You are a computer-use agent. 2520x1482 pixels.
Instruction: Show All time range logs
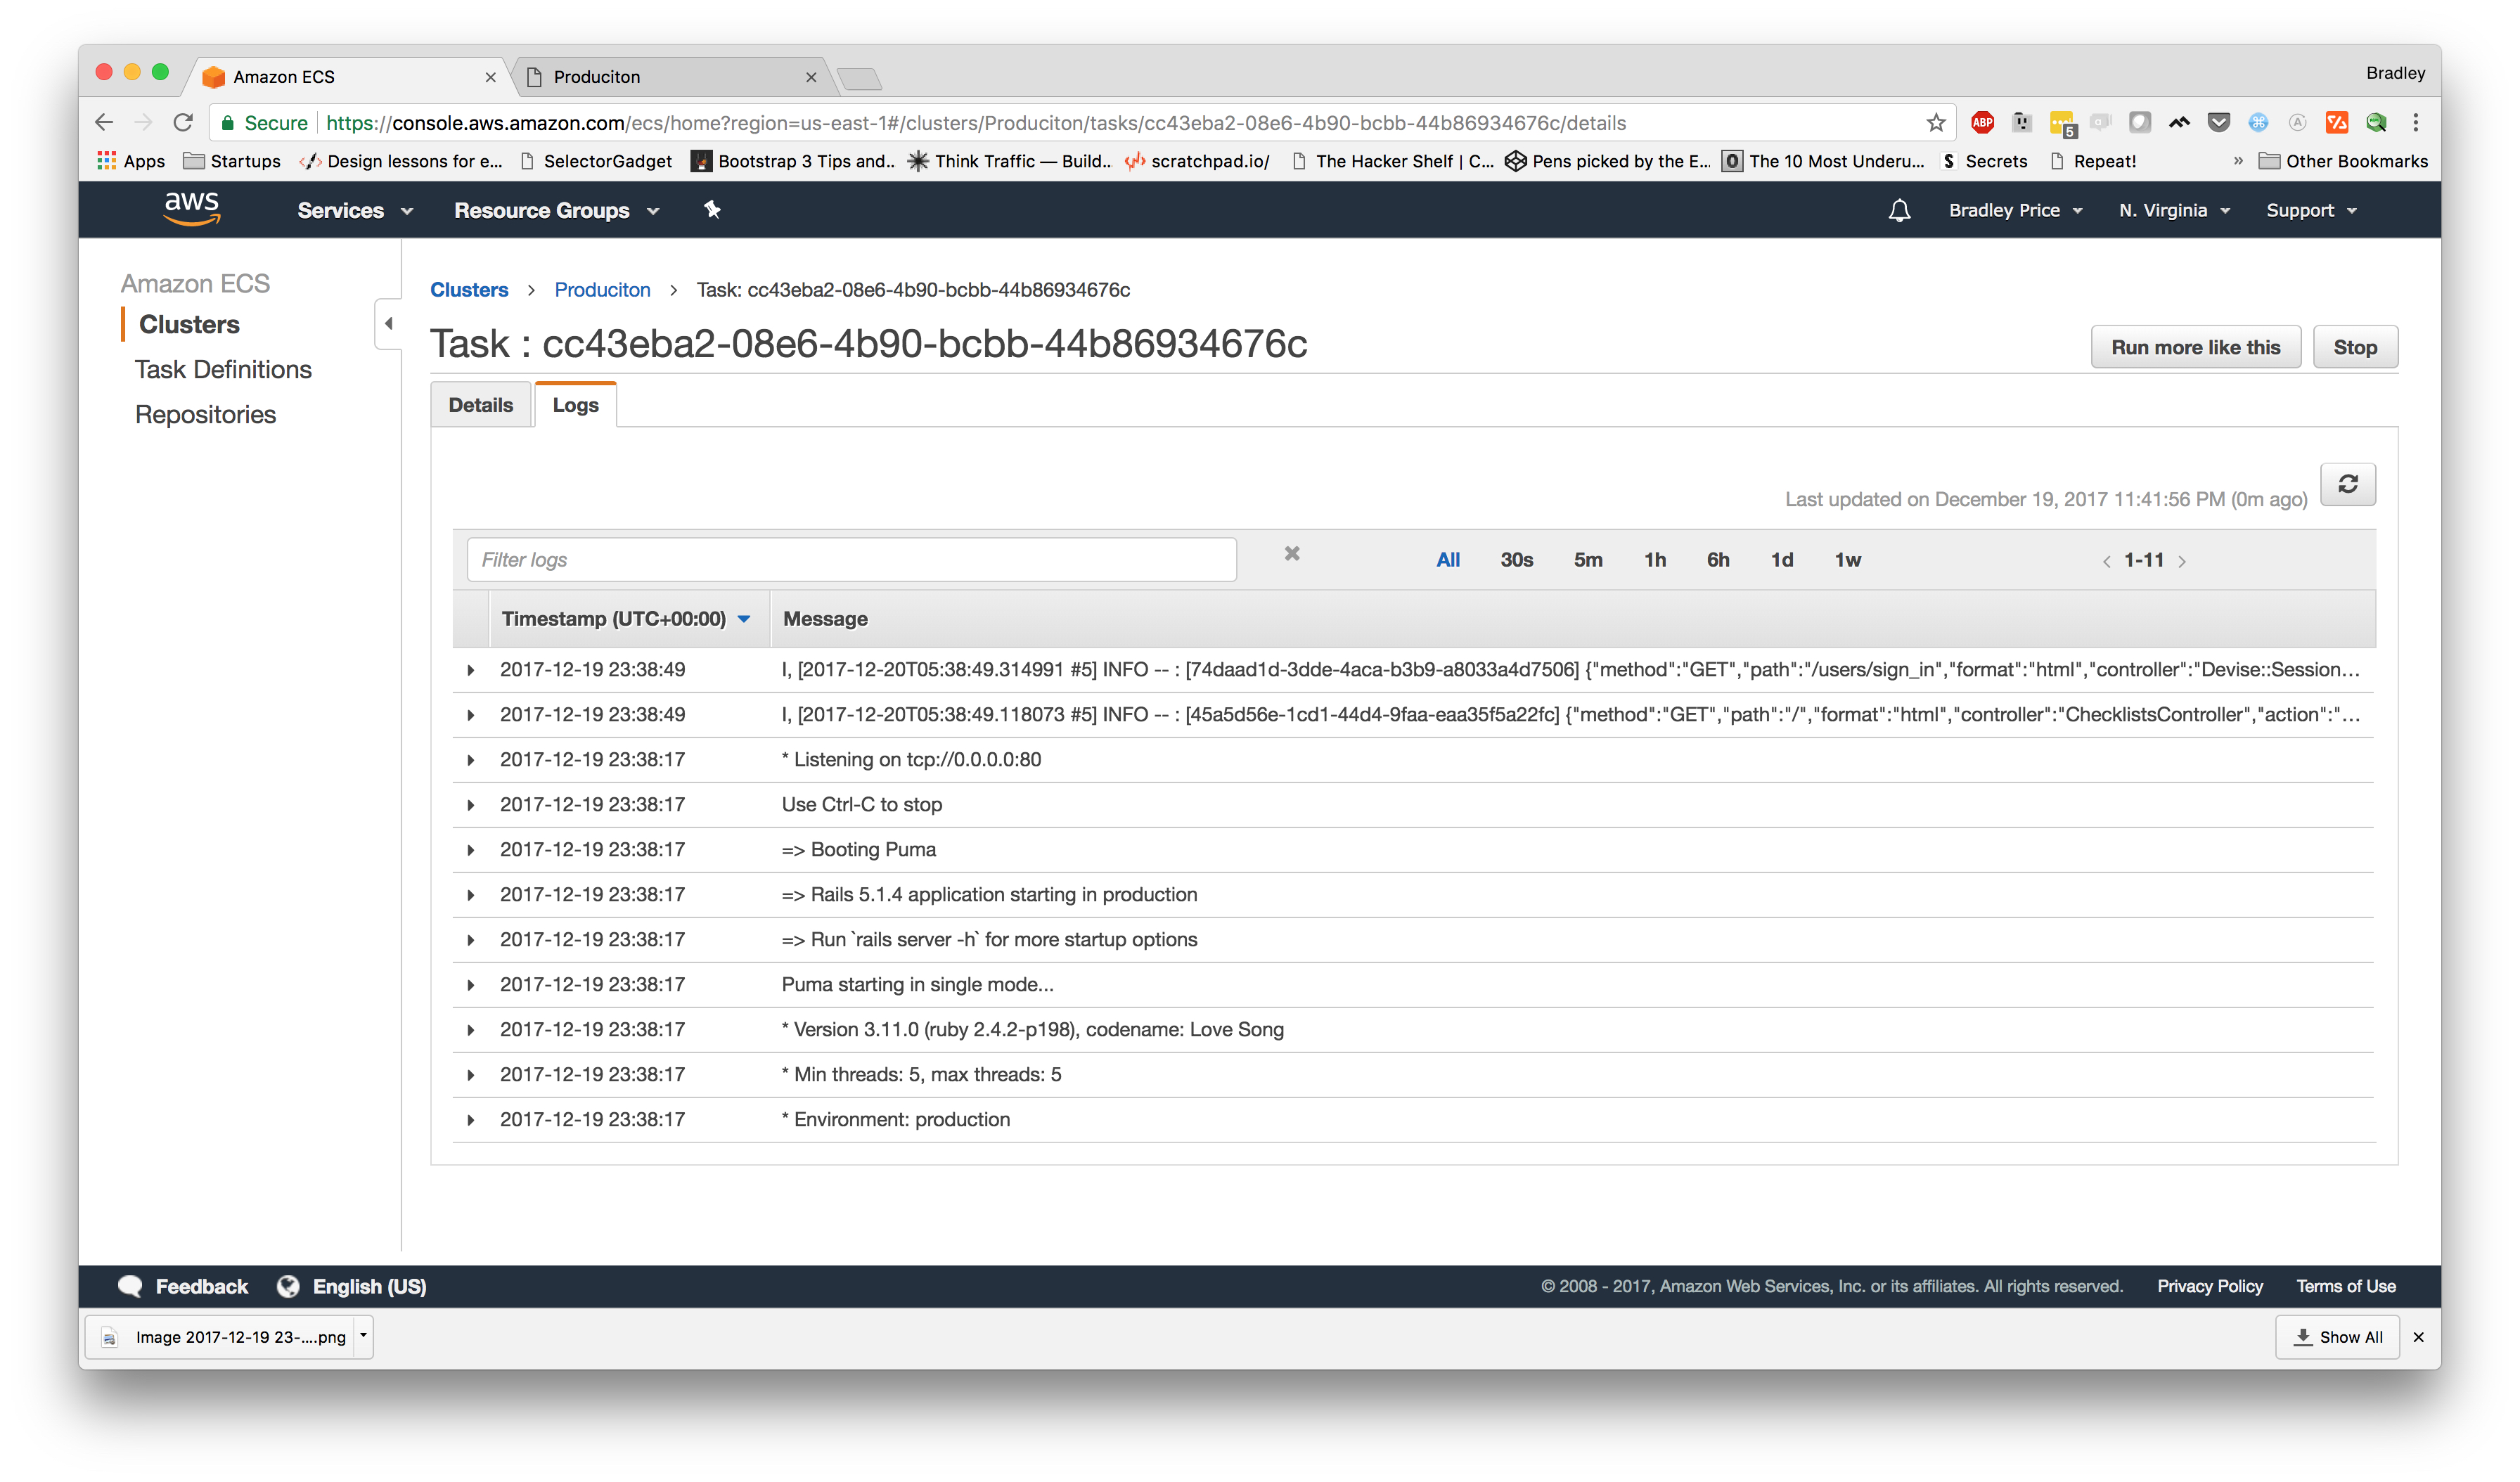pos(1447,560)
